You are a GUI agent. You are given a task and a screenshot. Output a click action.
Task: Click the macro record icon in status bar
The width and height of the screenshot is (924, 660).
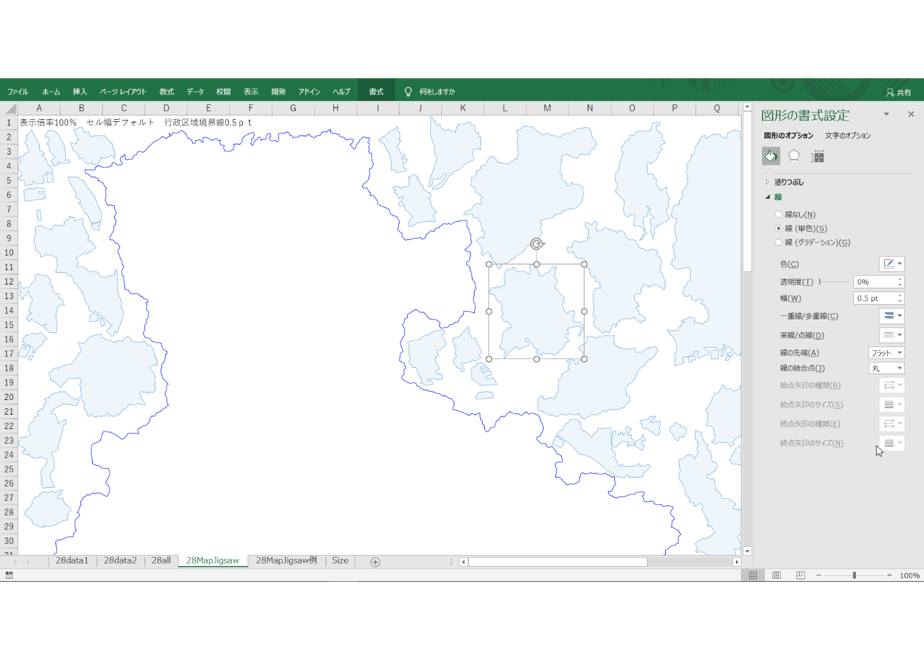pyautogui.click(x=9, y=575)
